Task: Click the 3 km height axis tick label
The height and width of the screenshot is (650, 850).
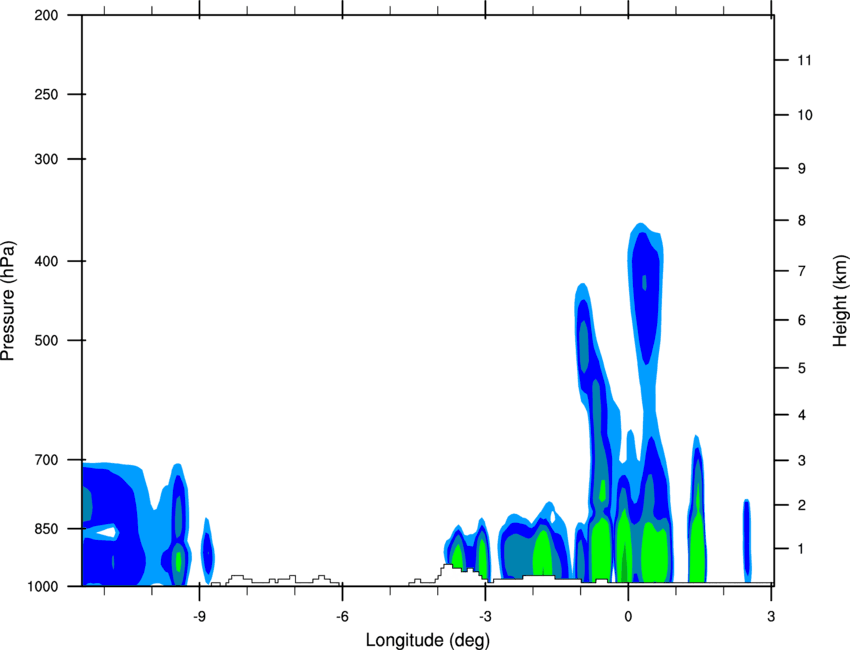Action: pos(802,461)
